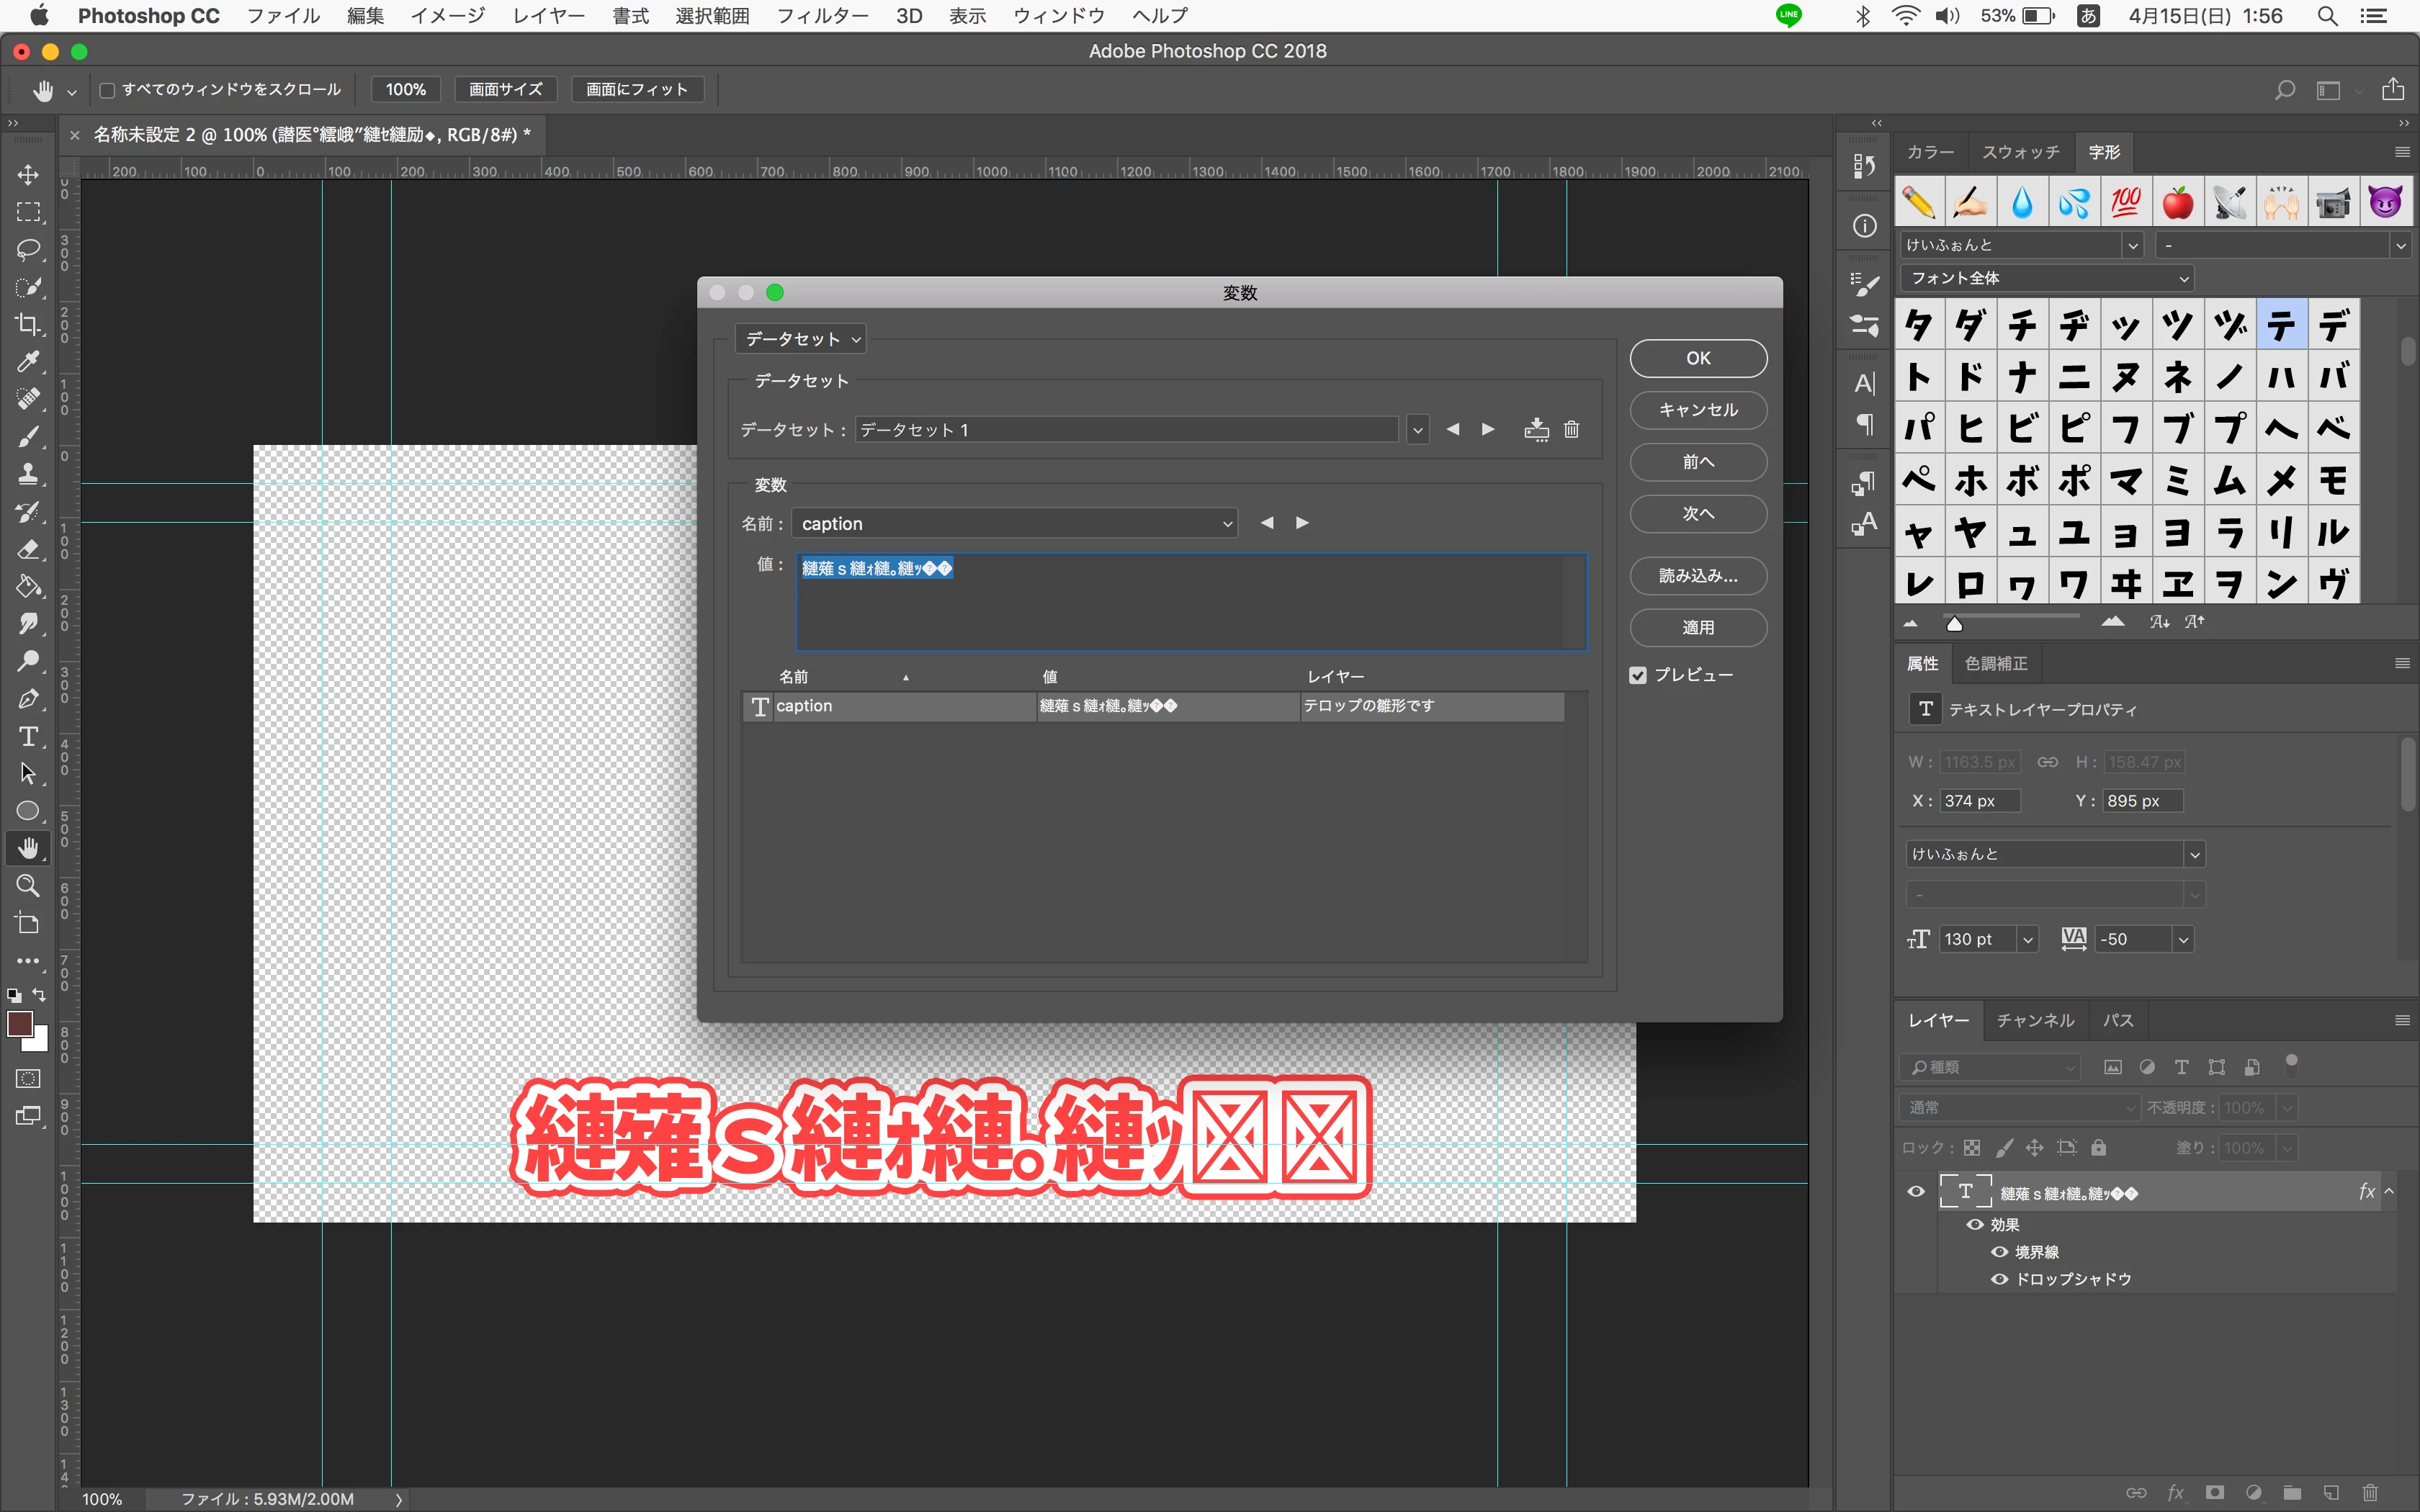This screenshot has width=2420, height=1512.
Task: Select the Eyedropper tool
Action: point(28,361)
